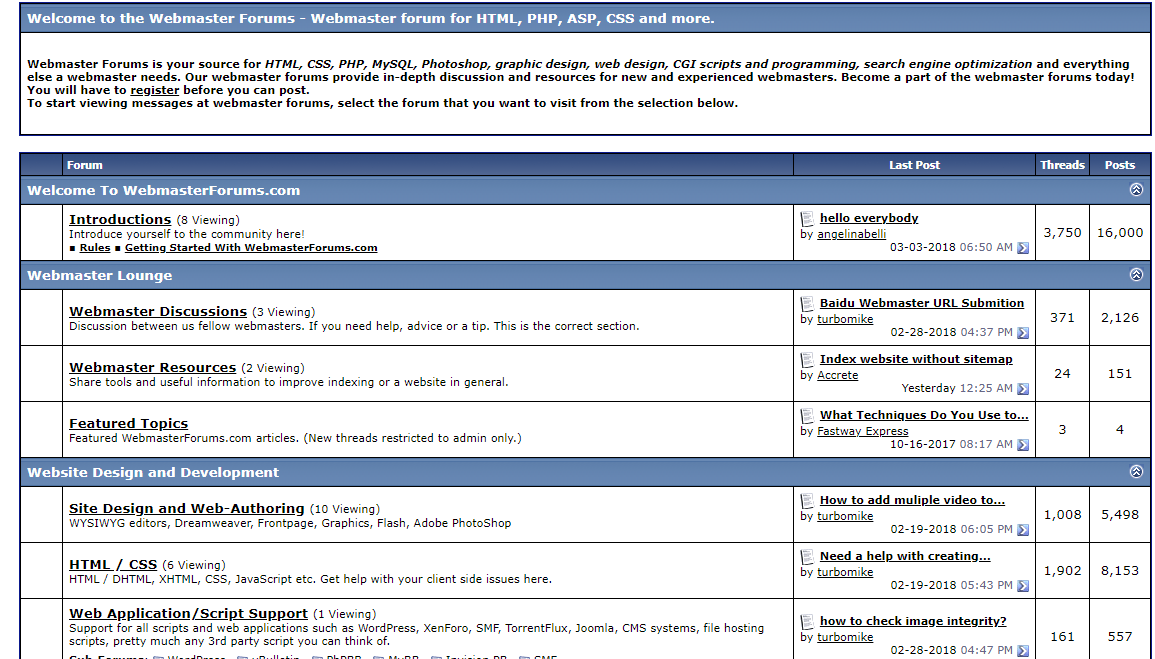This screenshot has width=1155, height=659.
Task: Open the Webmaster Discussions forum
Action: coord(158,311)
